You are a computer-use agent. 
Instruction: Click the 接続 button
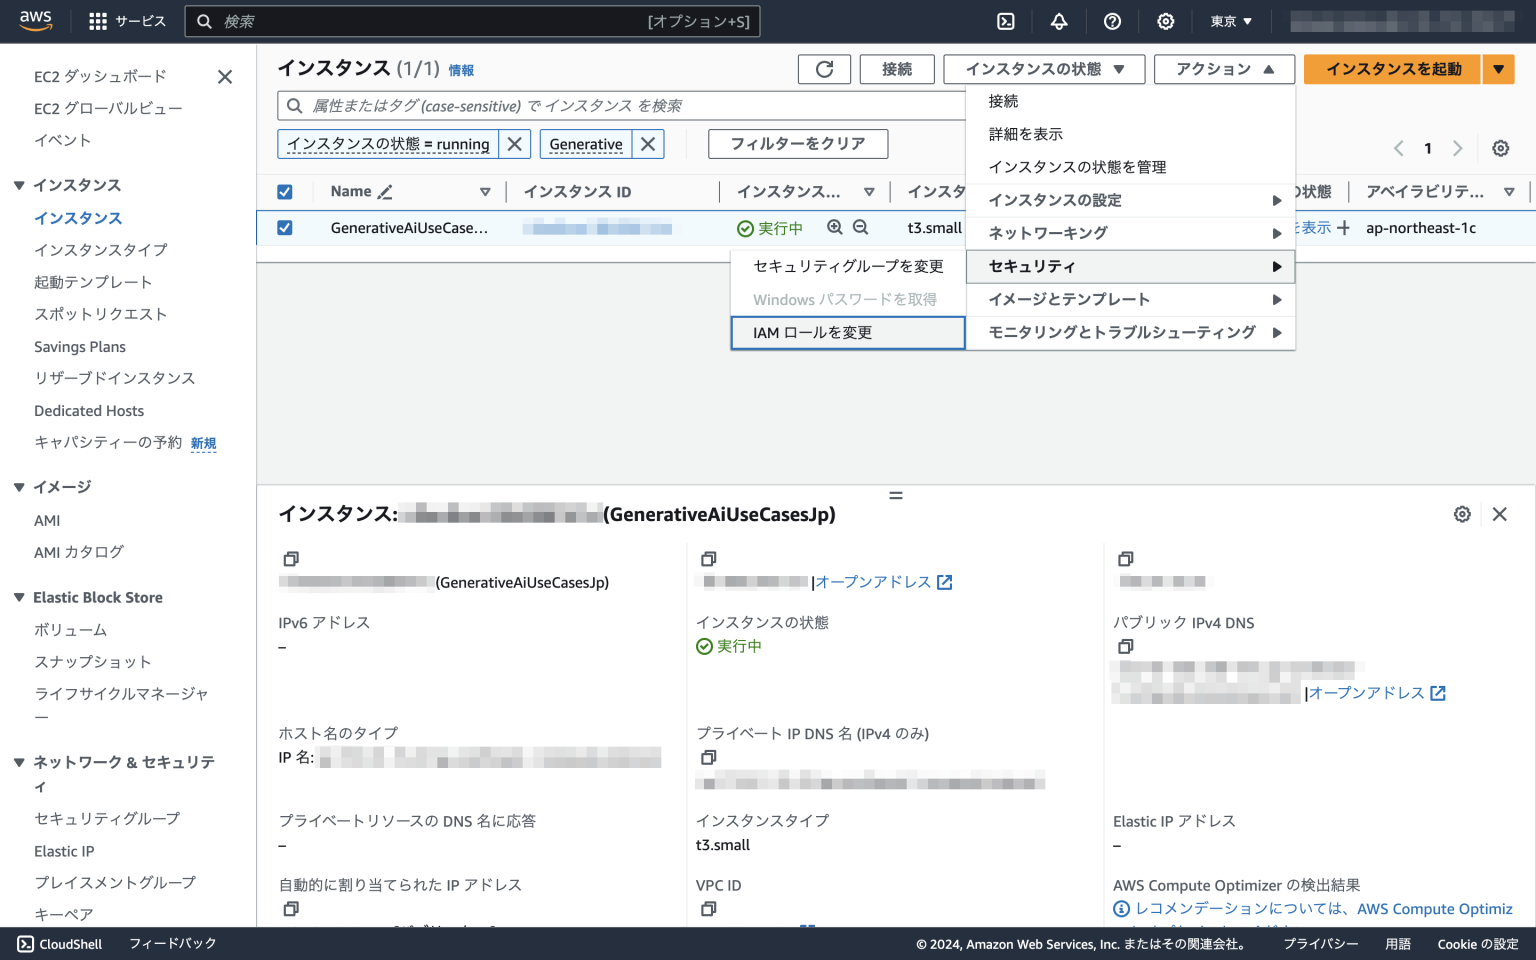(896, 69)
